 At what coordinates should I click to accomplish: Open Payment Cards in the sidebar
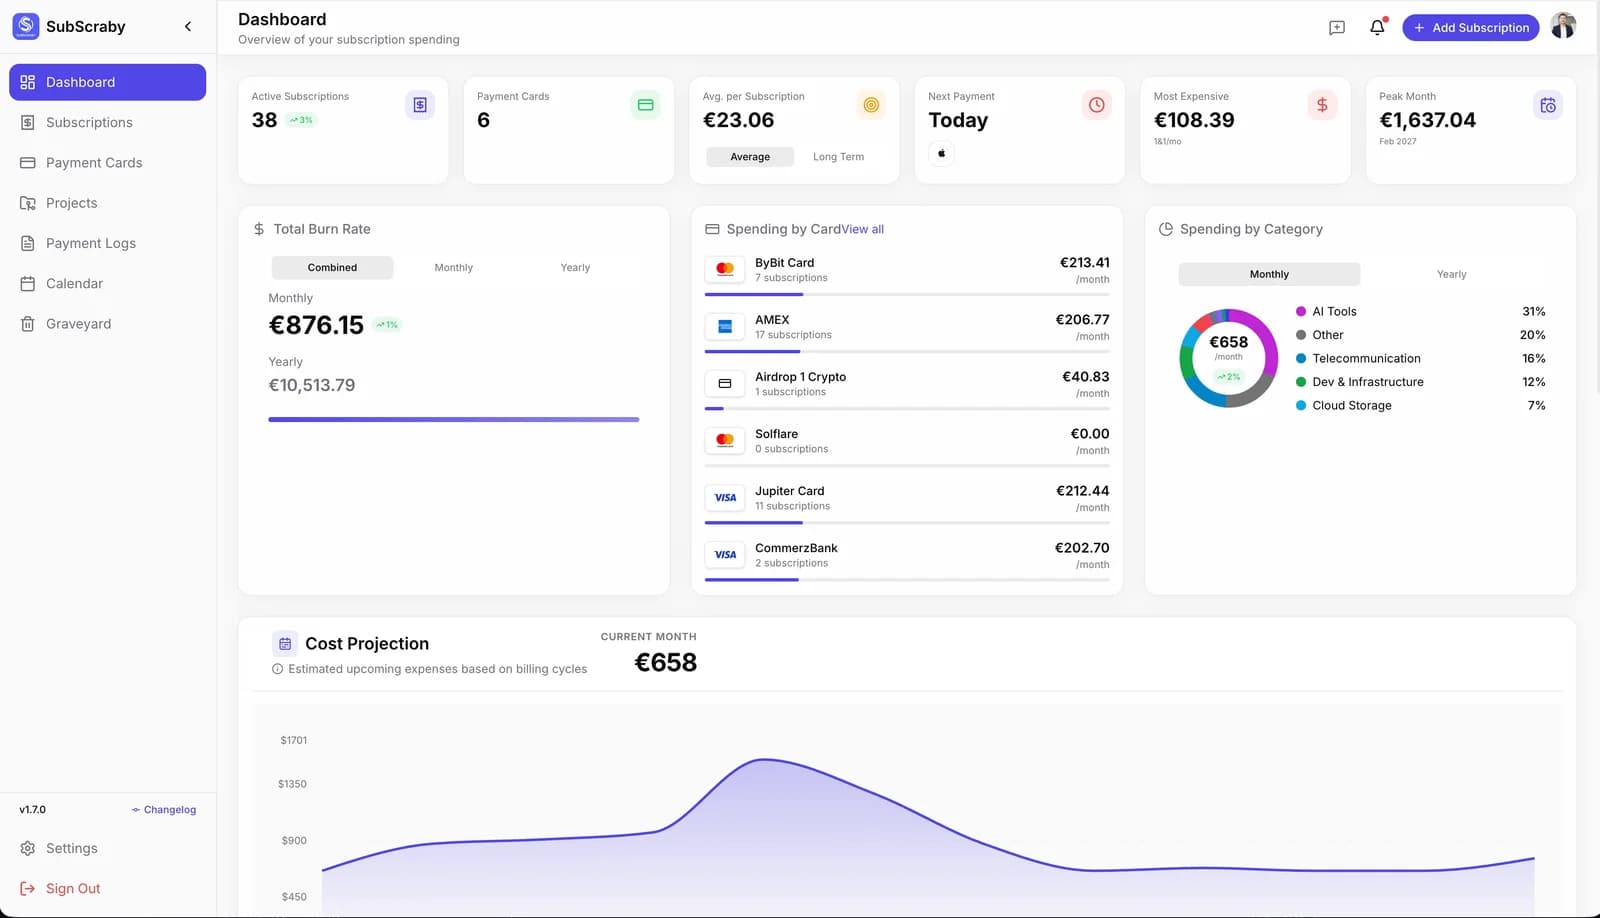(x=108, y=162)
